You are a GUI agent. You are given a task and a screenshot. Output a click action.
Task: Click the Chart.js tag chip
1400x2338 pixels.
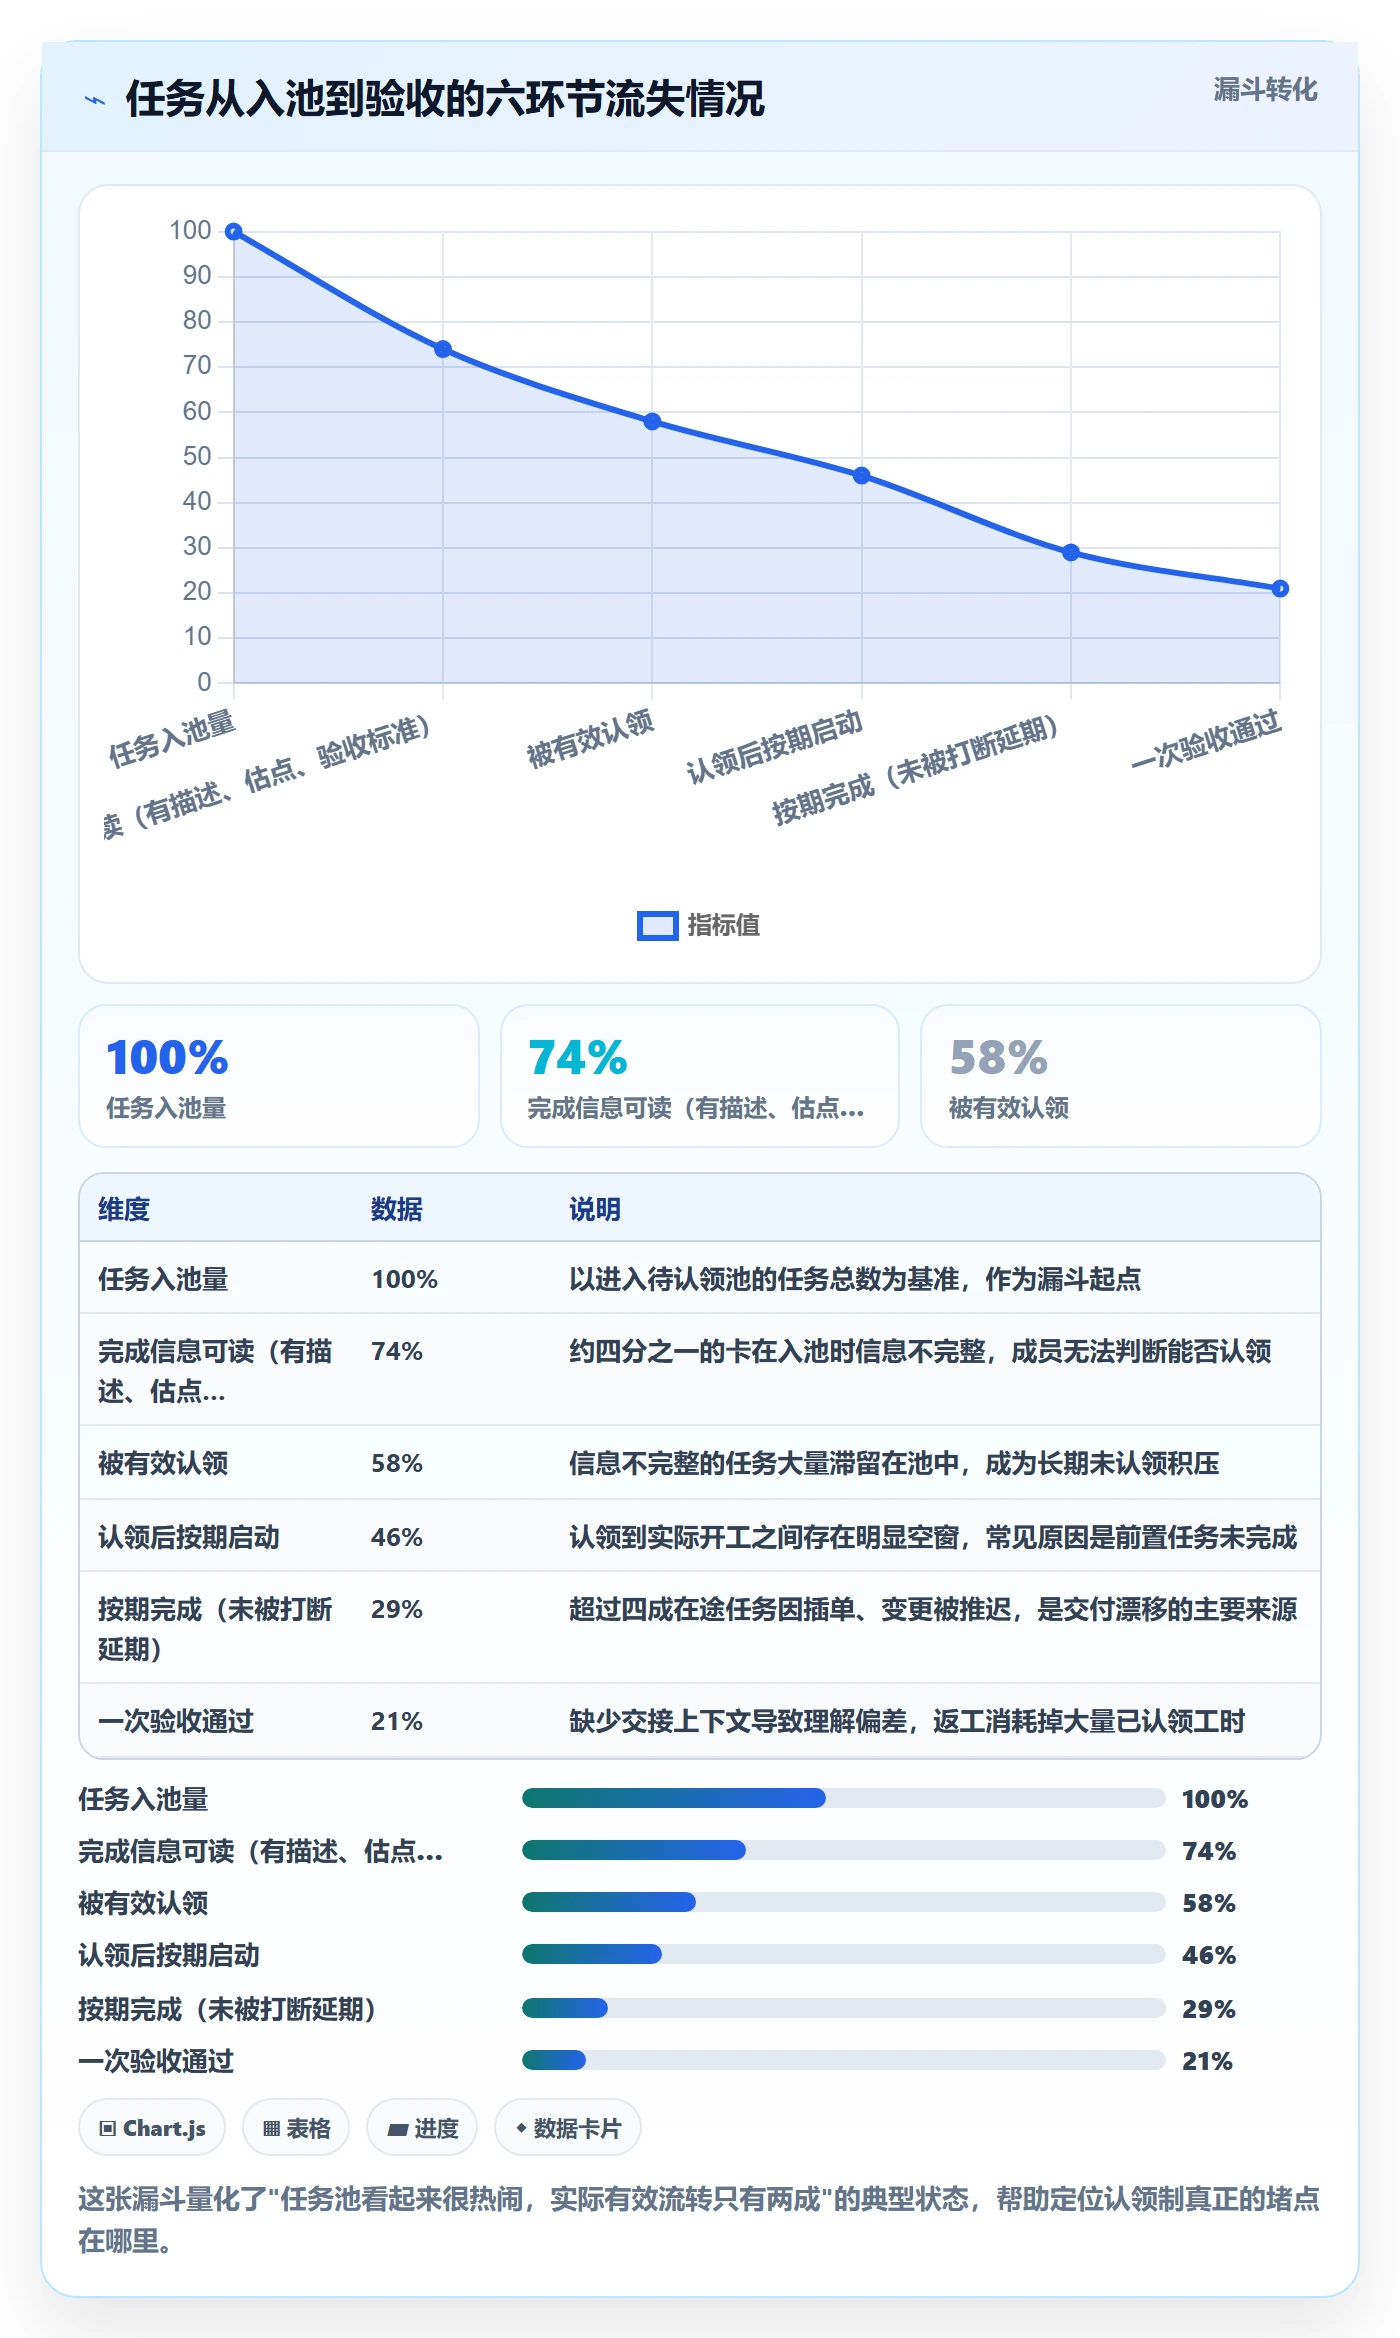(x=152, y=2128)
